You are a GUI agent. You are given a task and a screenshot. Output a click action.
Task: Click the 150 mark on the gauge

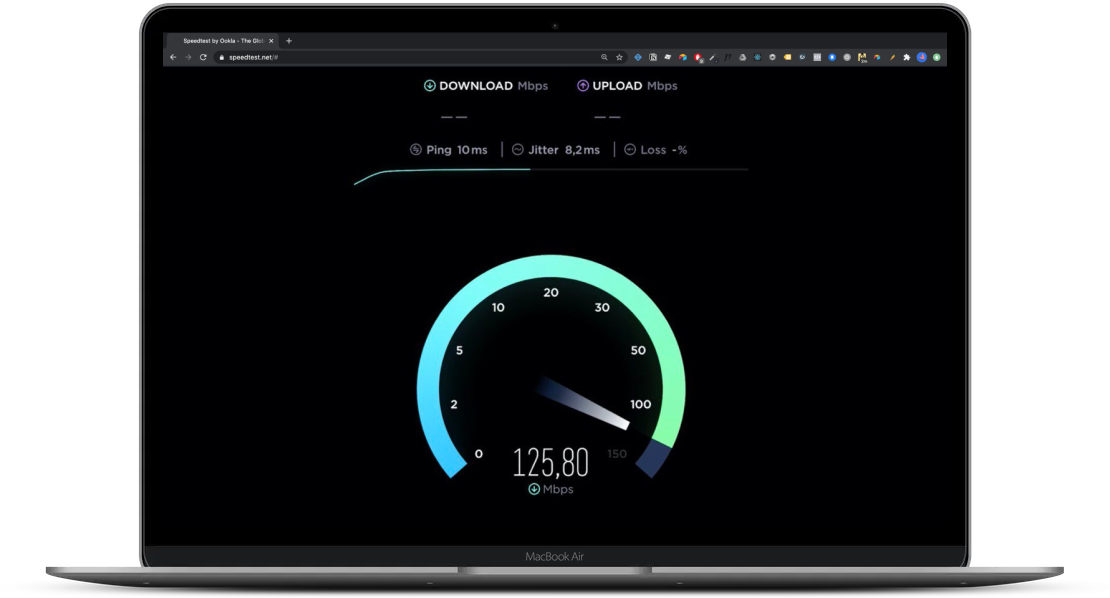pyautogui.click(x=617, y=454)
